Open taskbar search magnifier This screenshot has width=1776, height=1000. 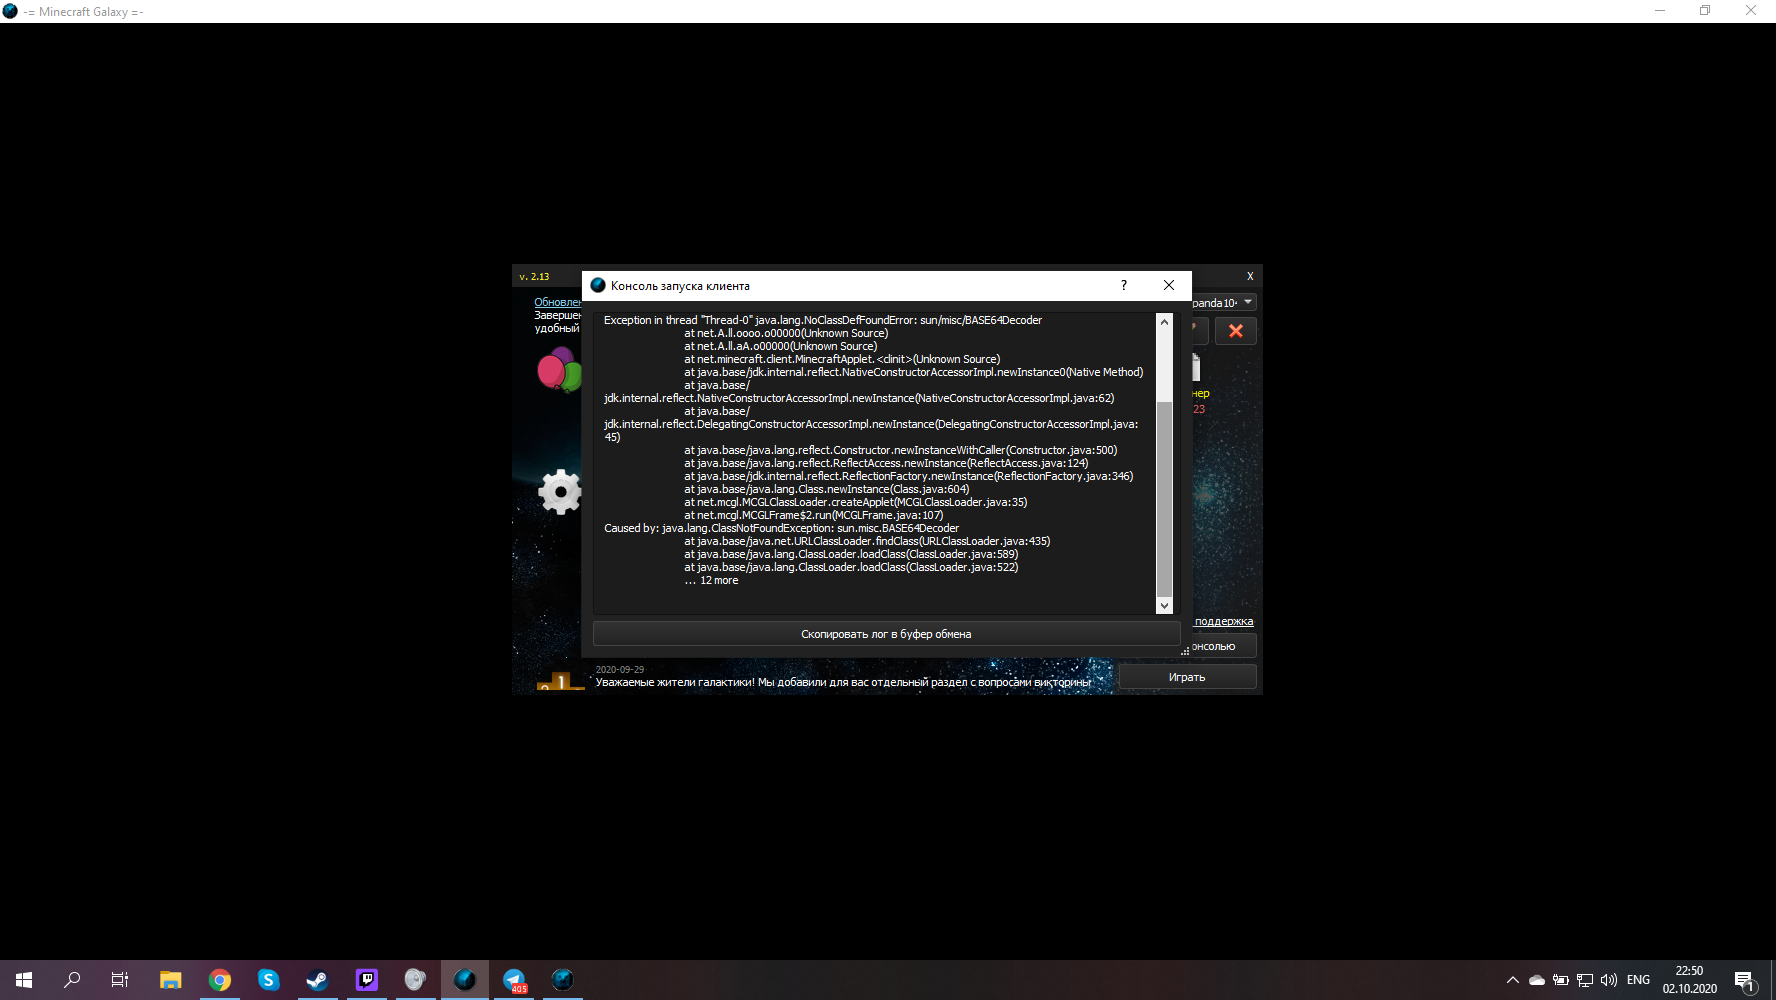pyautogui.click(x=72, y=980)
